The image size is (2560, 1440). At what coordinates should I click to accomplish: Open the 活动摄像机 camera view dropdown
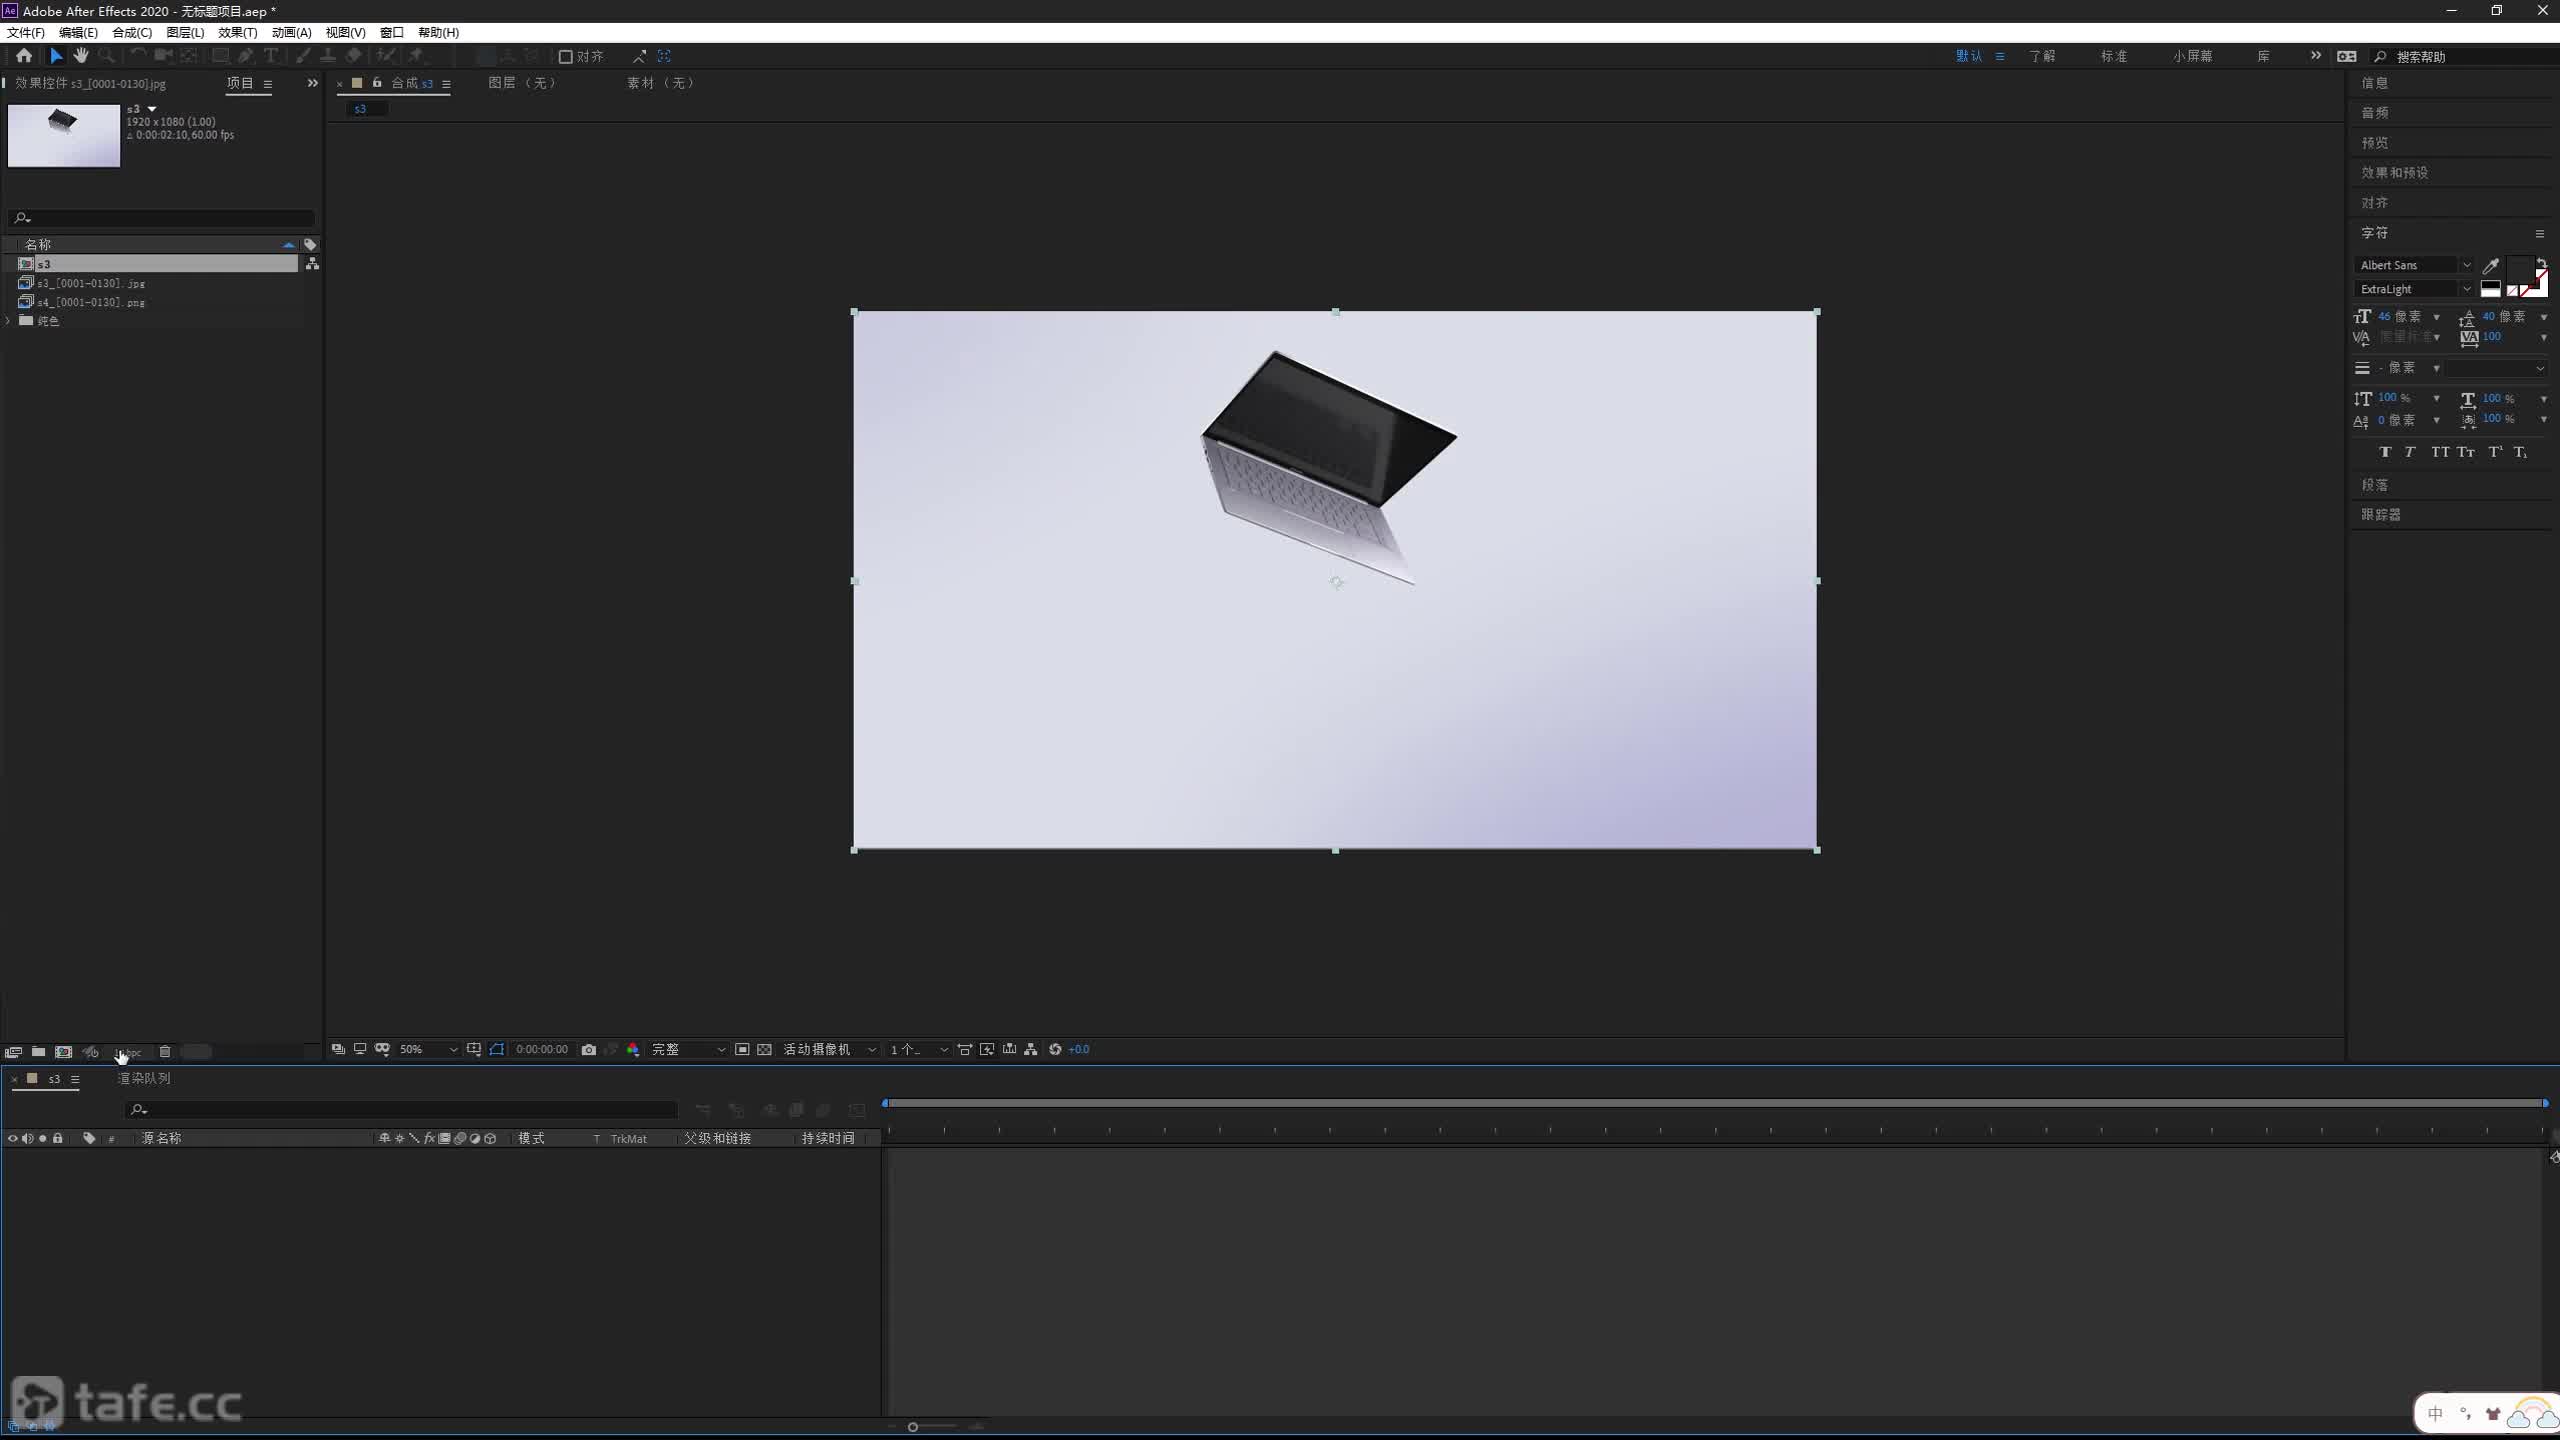coord(829,1049)
